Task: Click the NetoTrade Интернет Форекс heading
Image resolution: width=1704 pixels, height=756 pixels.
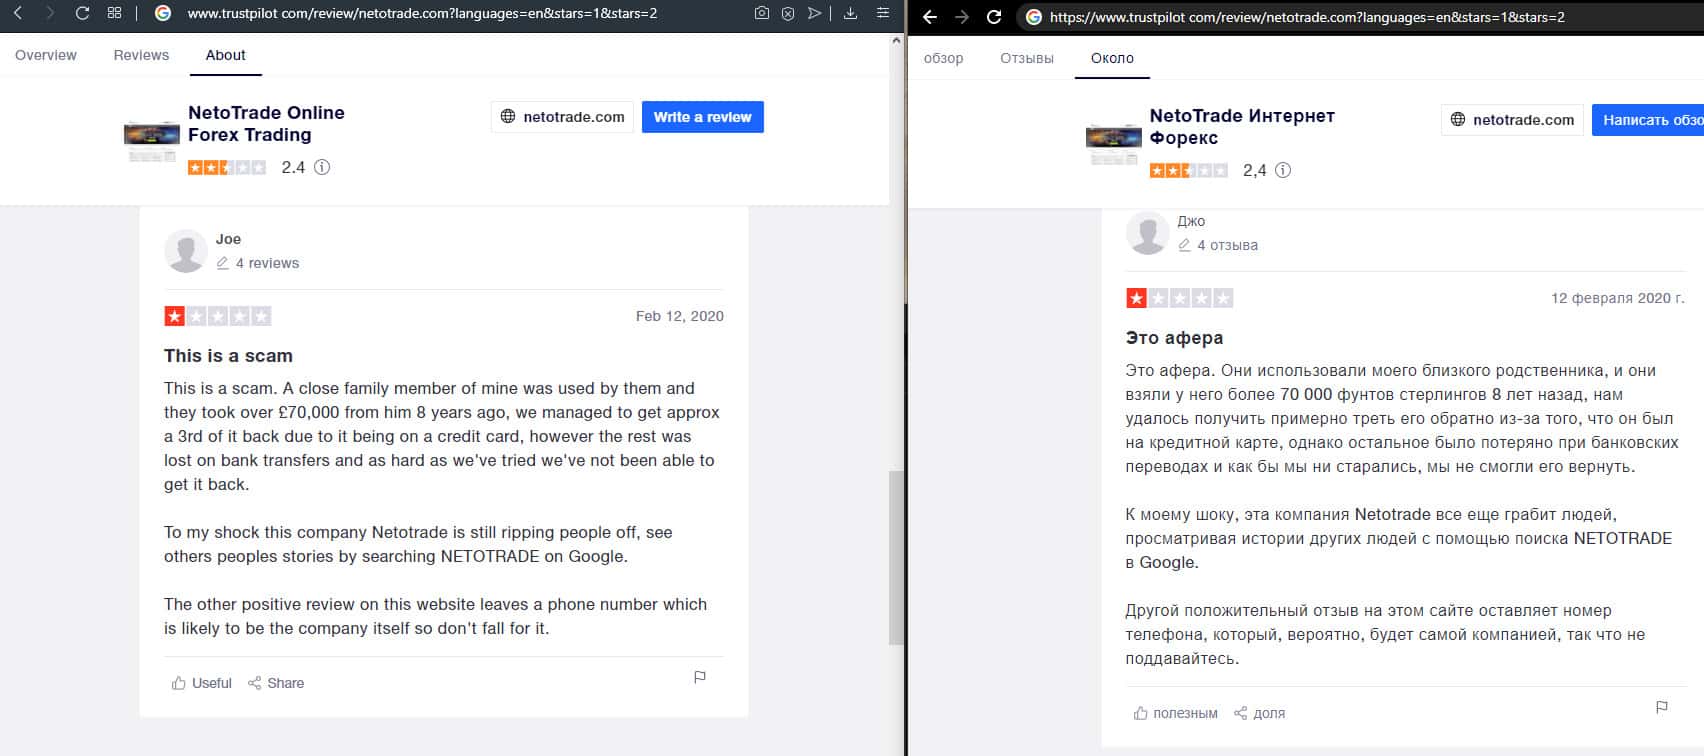Action: (1242, 127)
